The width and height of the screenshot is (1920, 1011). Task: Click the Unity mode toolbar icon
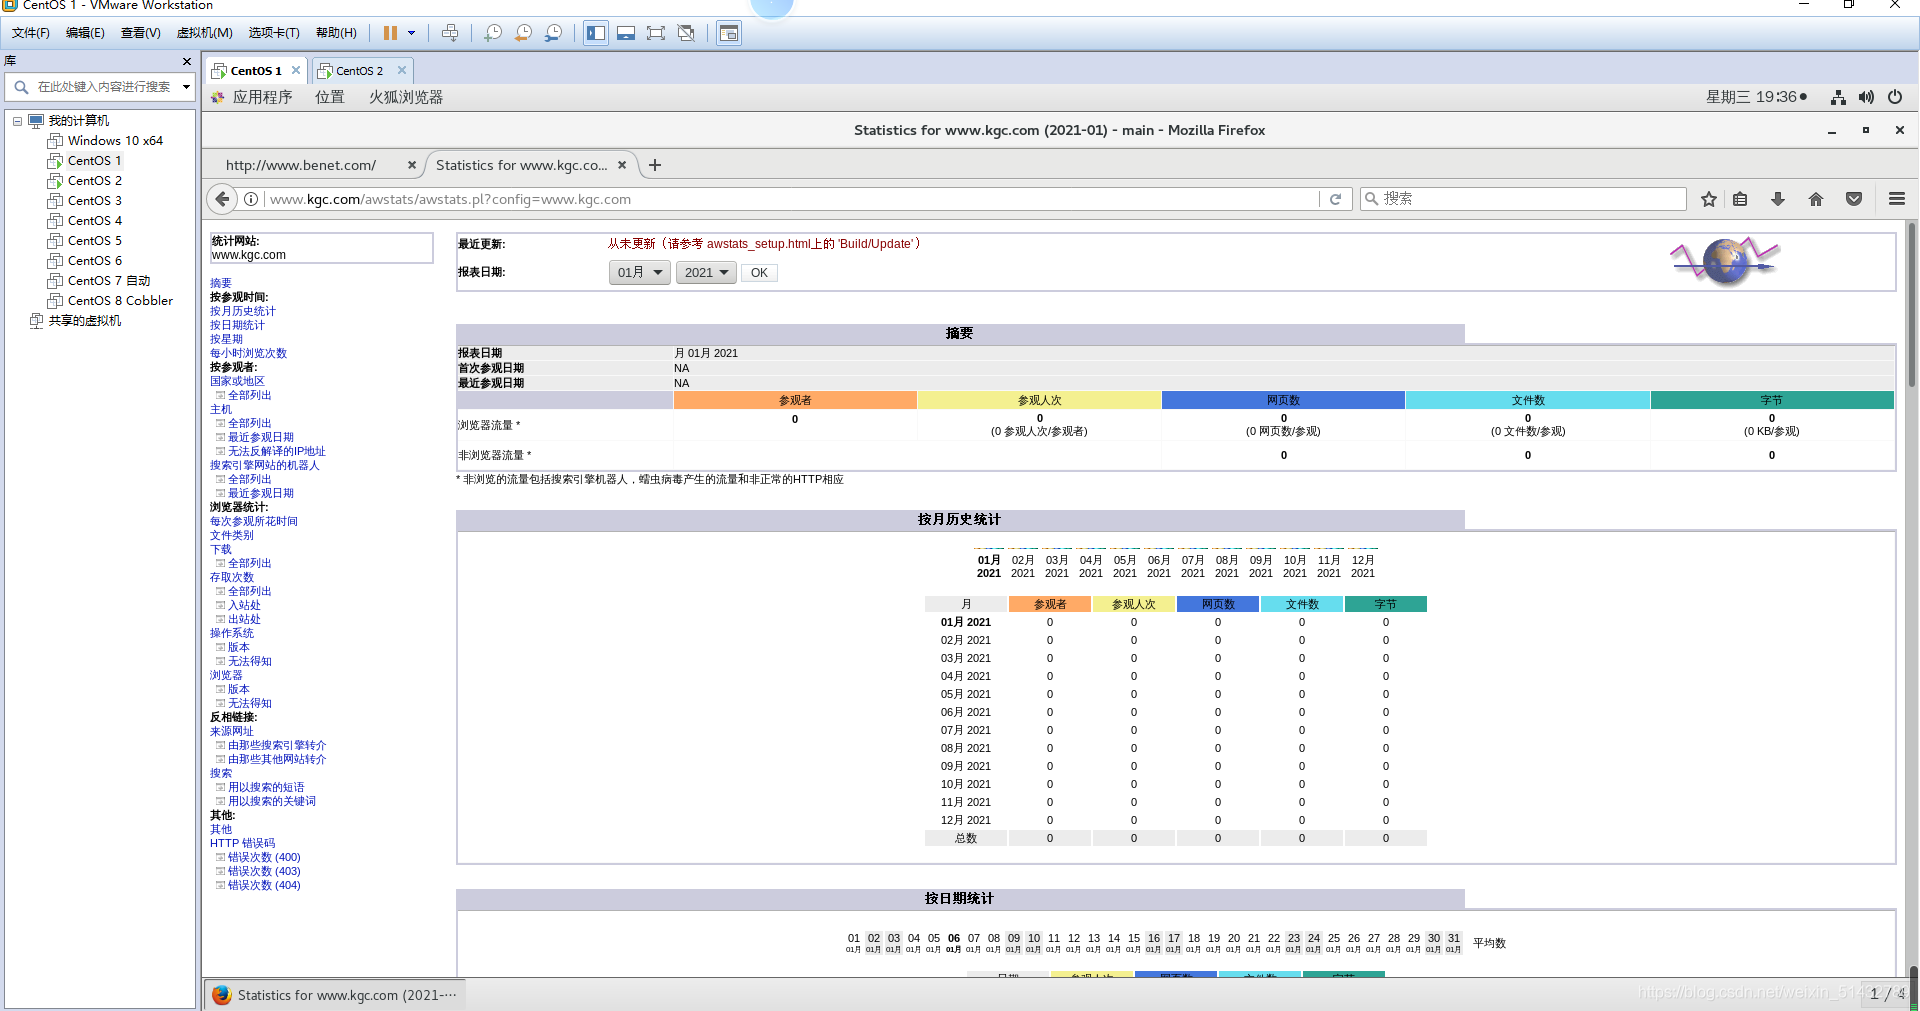(x=686, y=33)
